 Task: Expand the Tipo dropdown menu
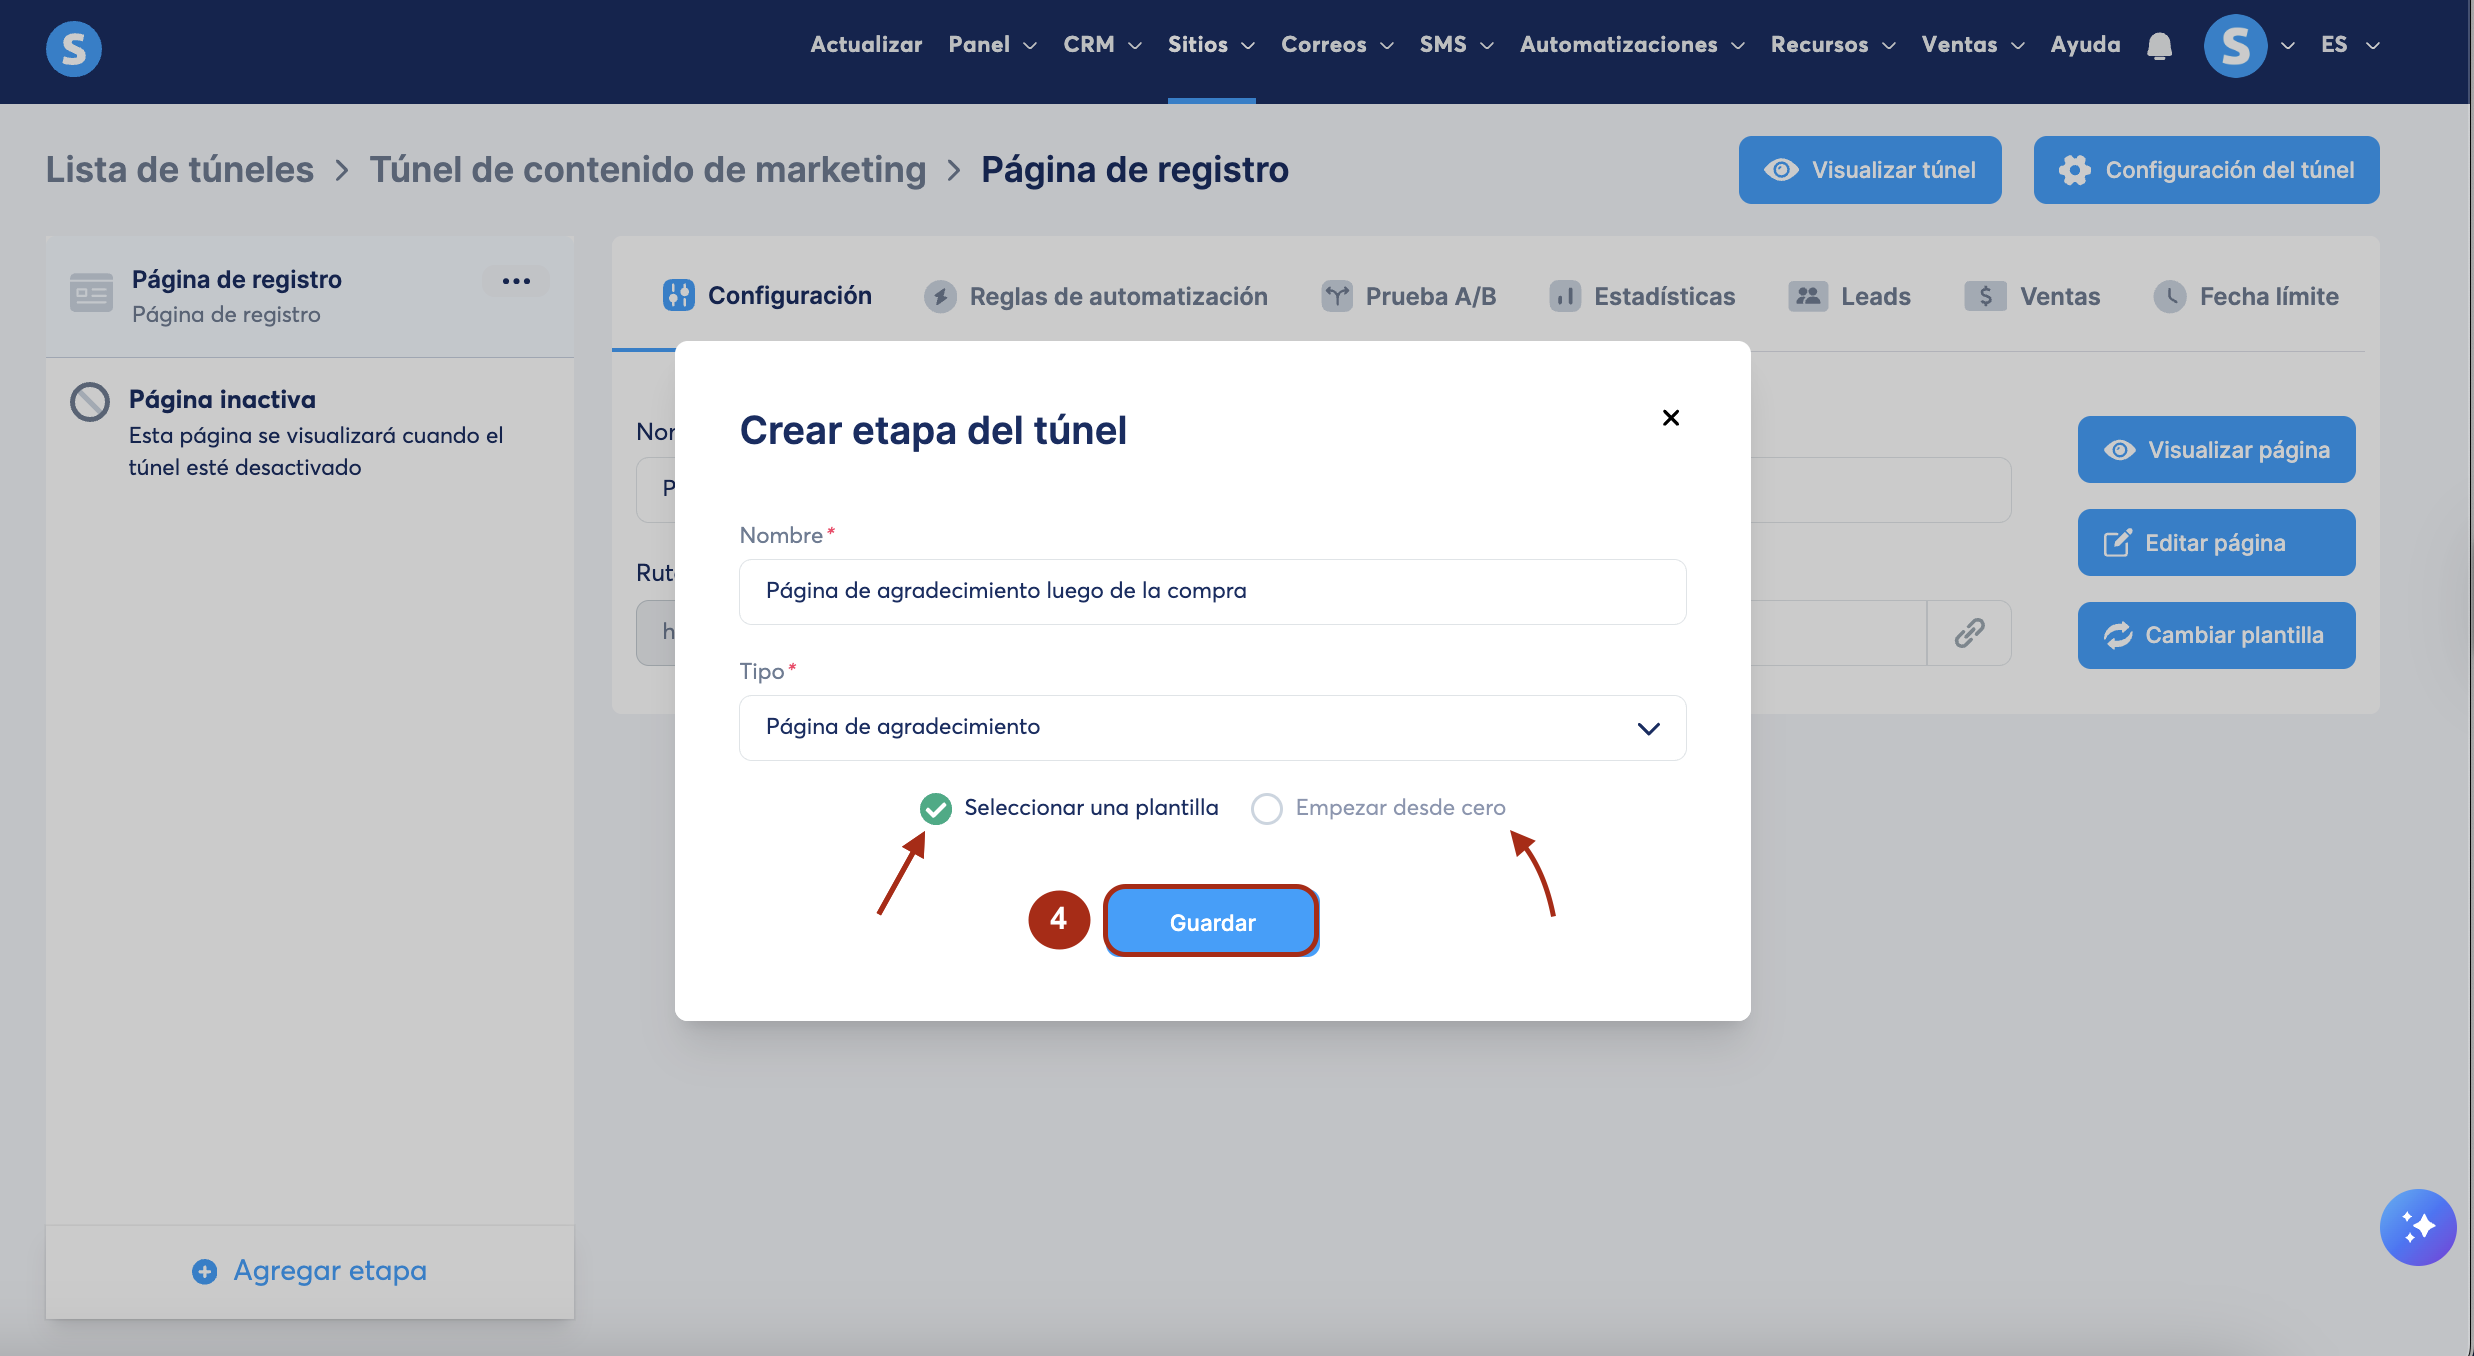point(1211,728)
